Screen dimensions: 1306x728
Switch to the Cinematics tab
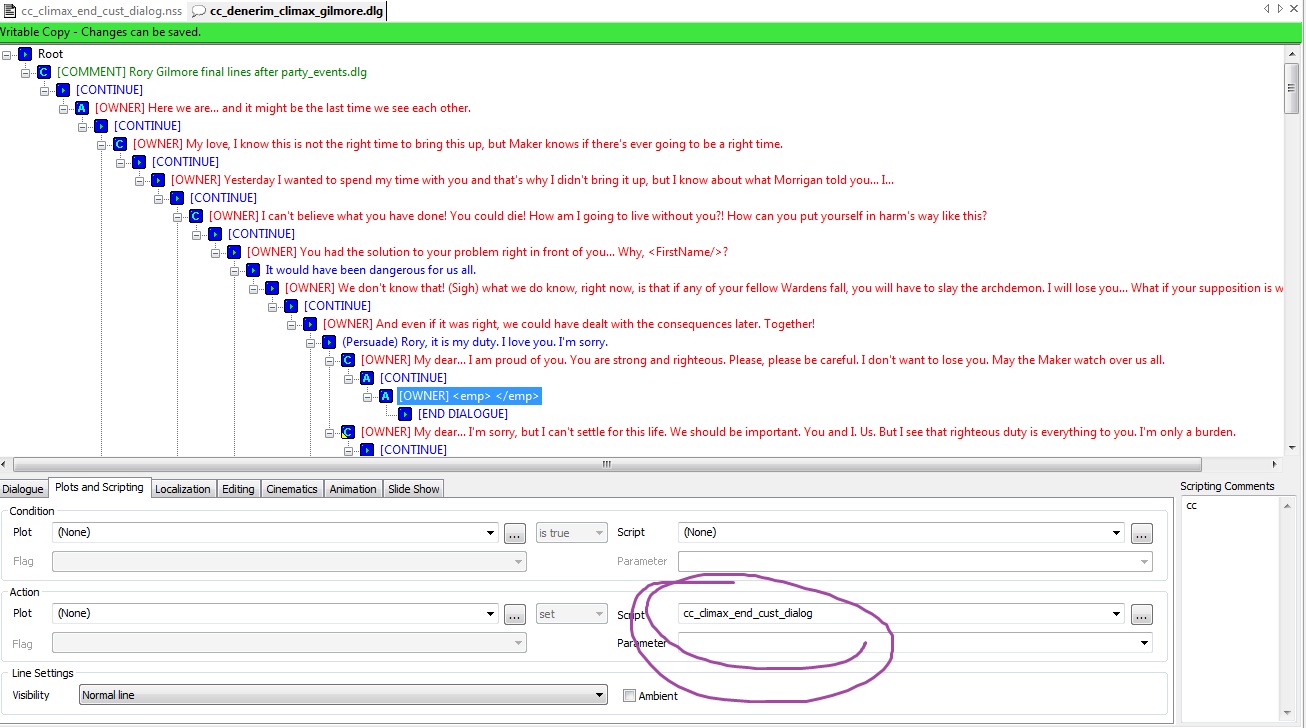click(292, 489)
